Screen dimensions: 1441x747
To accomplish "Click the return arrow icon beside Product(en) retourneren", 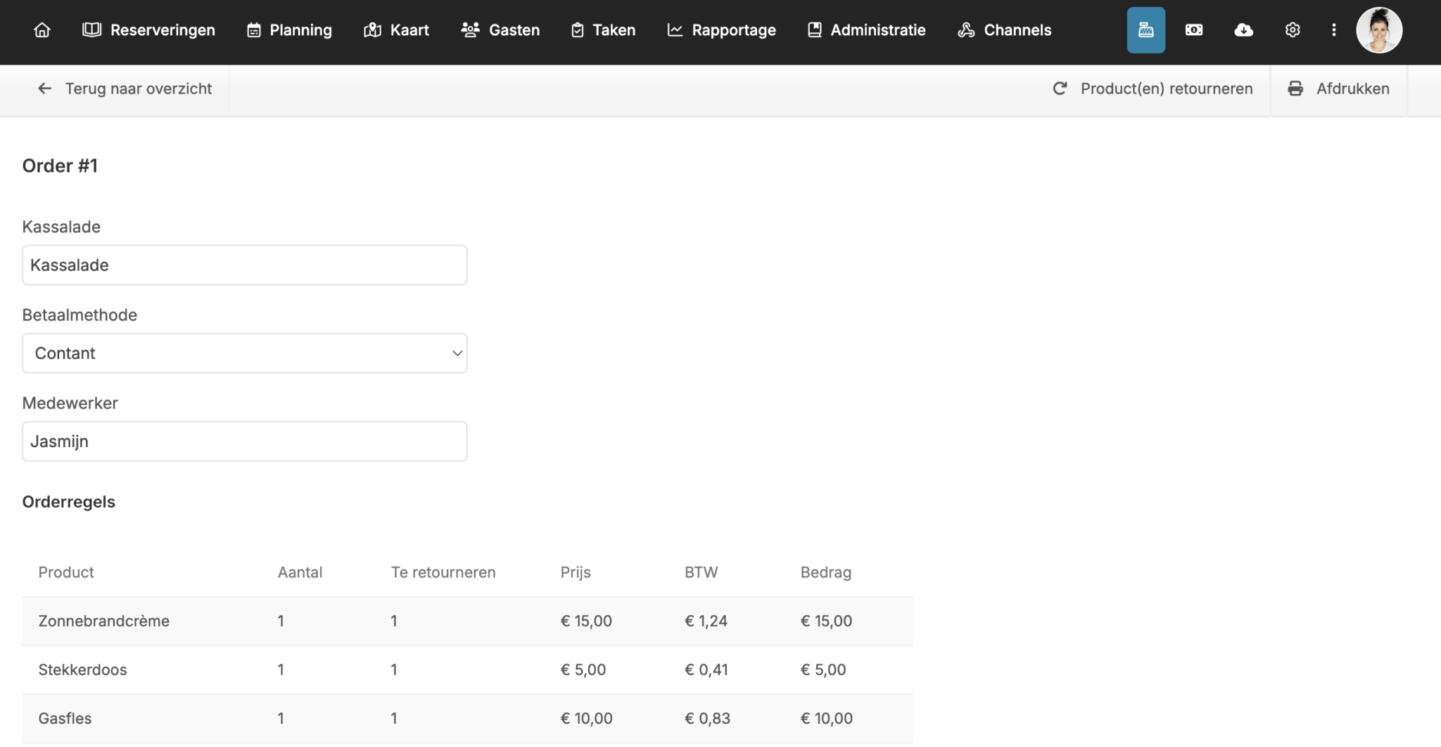I will point(1060,89).
